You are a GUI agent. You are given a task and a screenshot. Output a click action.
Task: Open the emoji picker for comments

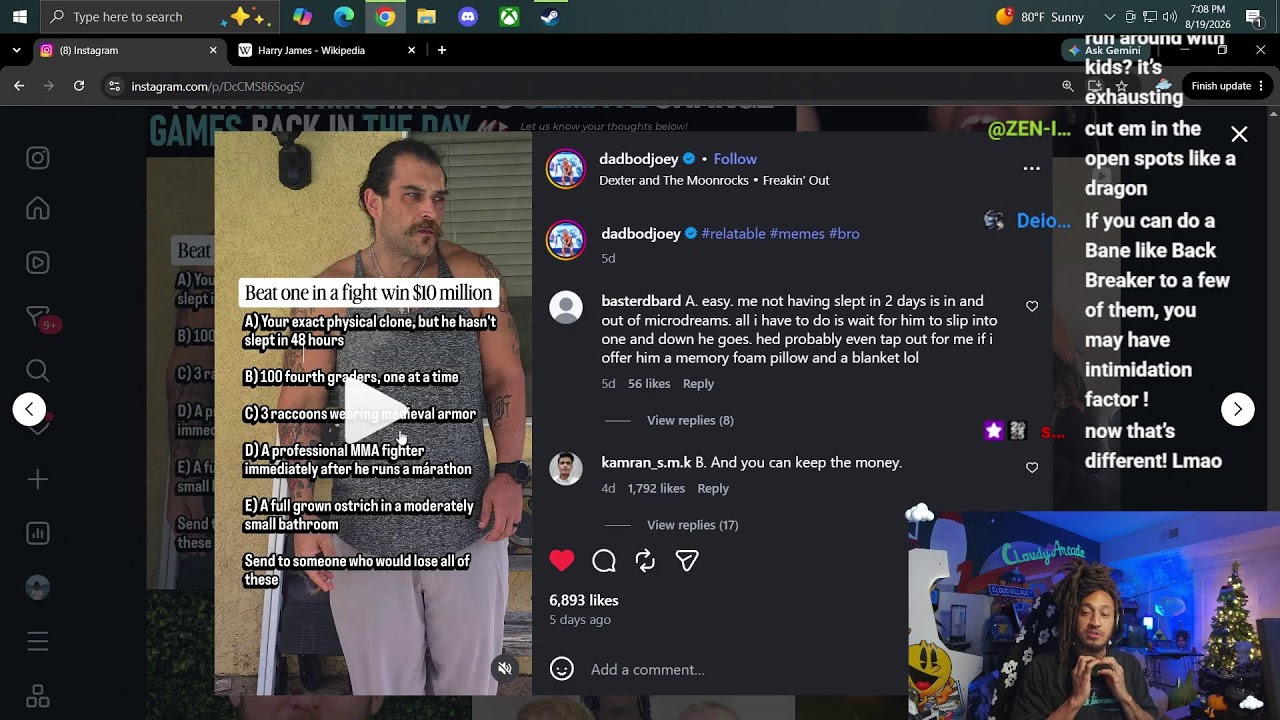tap(562, 669)
